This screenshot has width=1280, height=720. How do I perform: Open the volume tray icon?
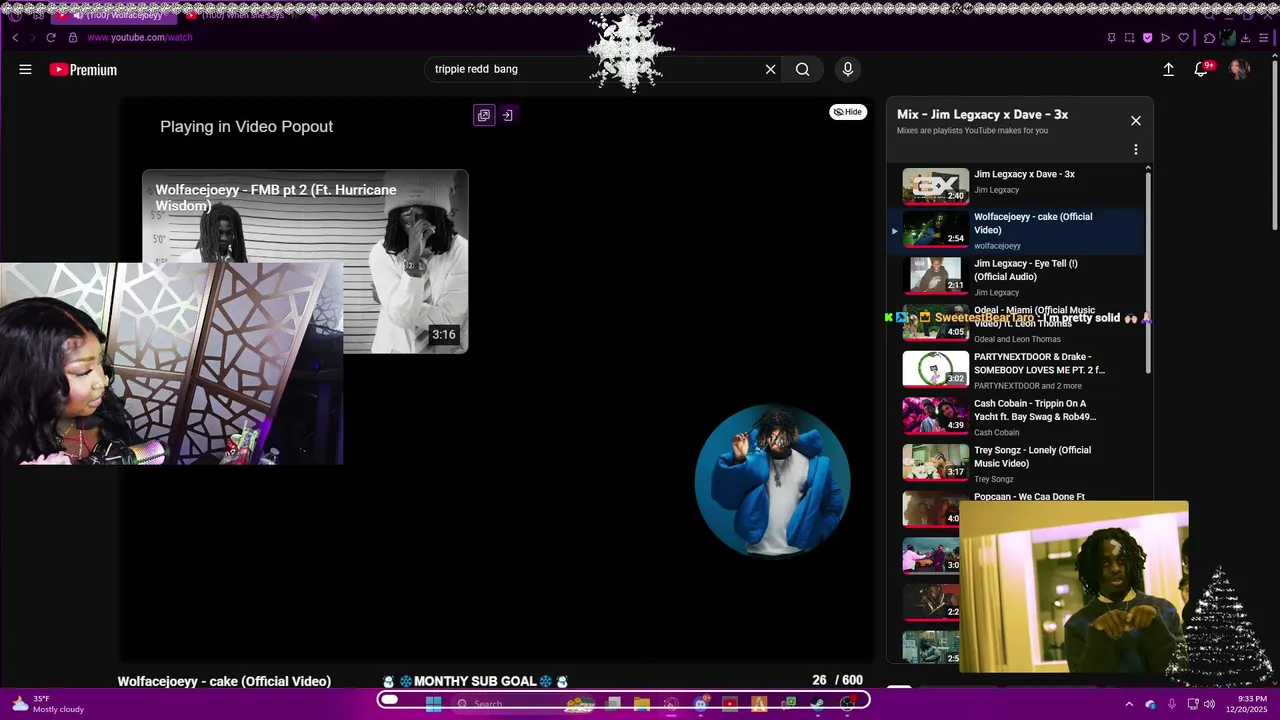1209,704
